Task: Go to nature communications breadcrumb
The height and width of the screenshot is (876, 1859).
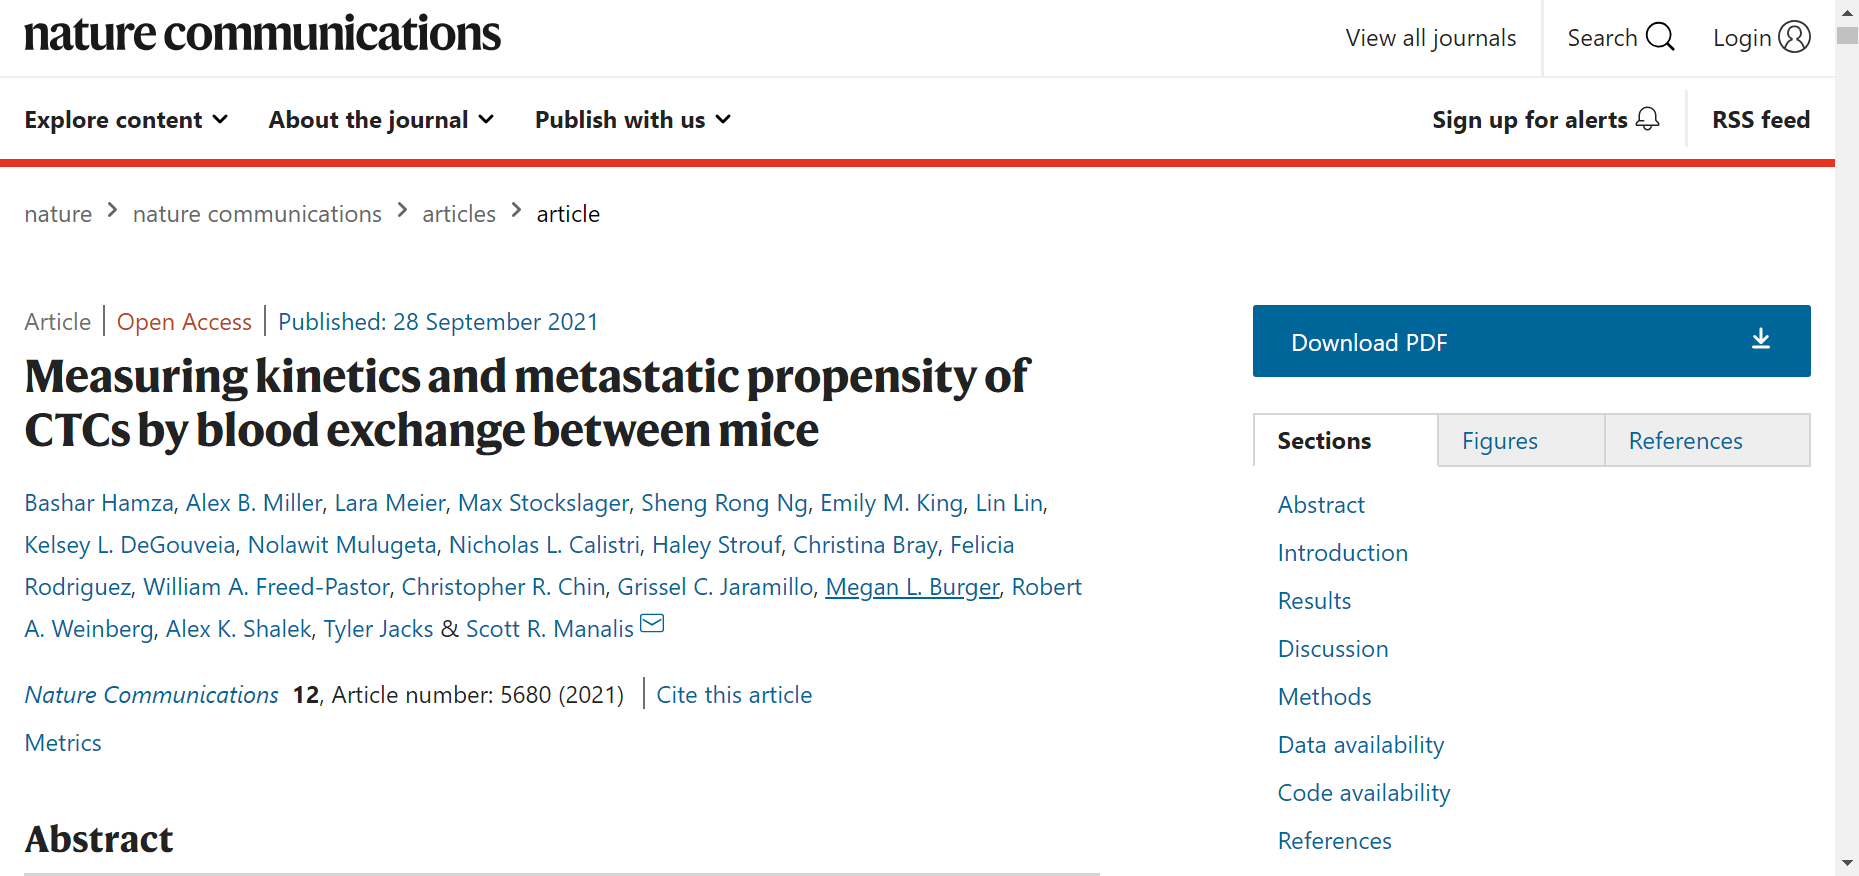Action: 257,214
